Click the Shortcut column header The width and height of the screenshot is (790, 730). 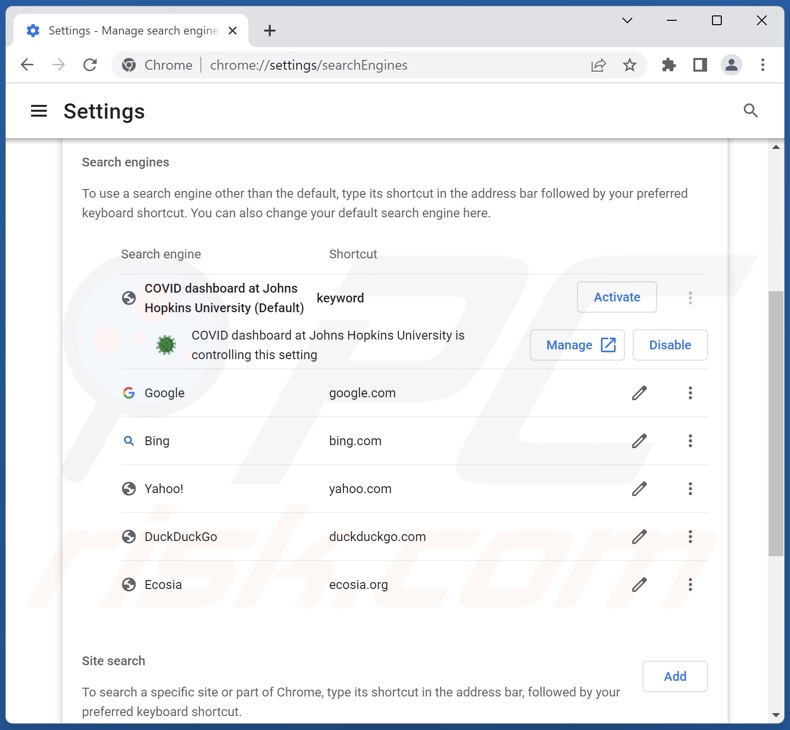coord(353,254)
